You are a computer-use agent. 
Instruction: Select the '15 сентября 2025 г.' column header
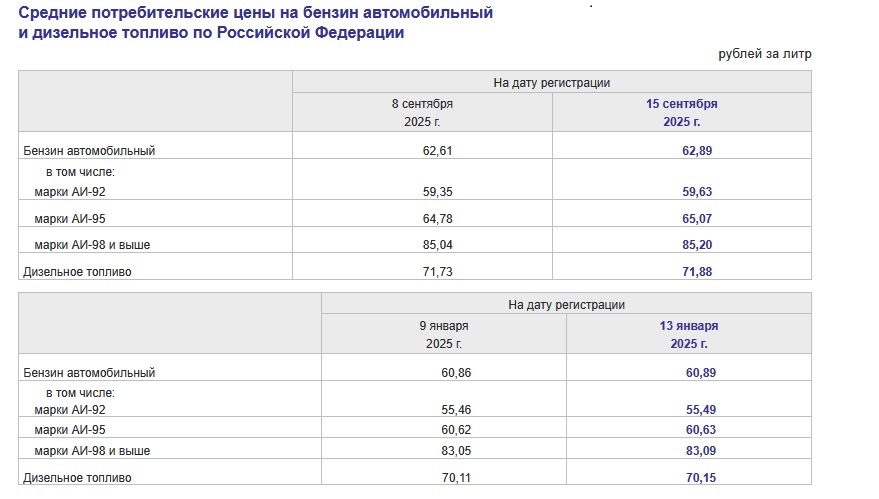click(682, 112)
